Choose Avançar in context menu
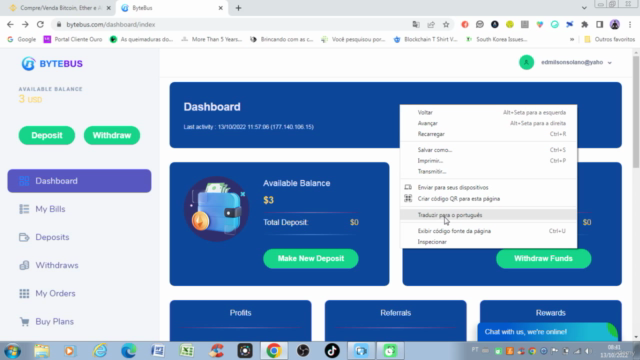The width and height of the screenshot is (640, 360). 489,123
